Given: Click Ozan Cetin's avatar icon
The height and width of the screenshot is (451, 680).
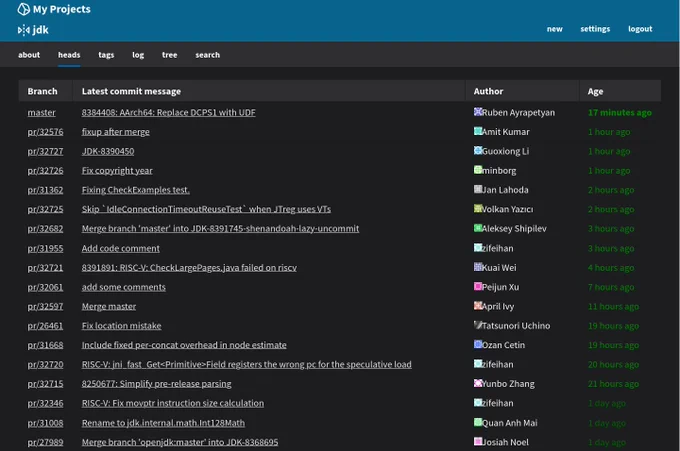Looking at the screenshot, I should point(478,344).
